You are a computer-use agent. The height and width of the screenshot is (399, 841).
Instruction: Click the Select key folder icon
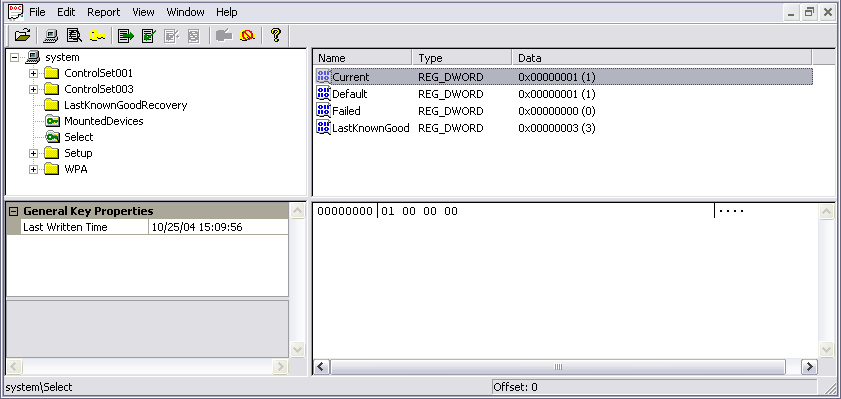(51, 137)
